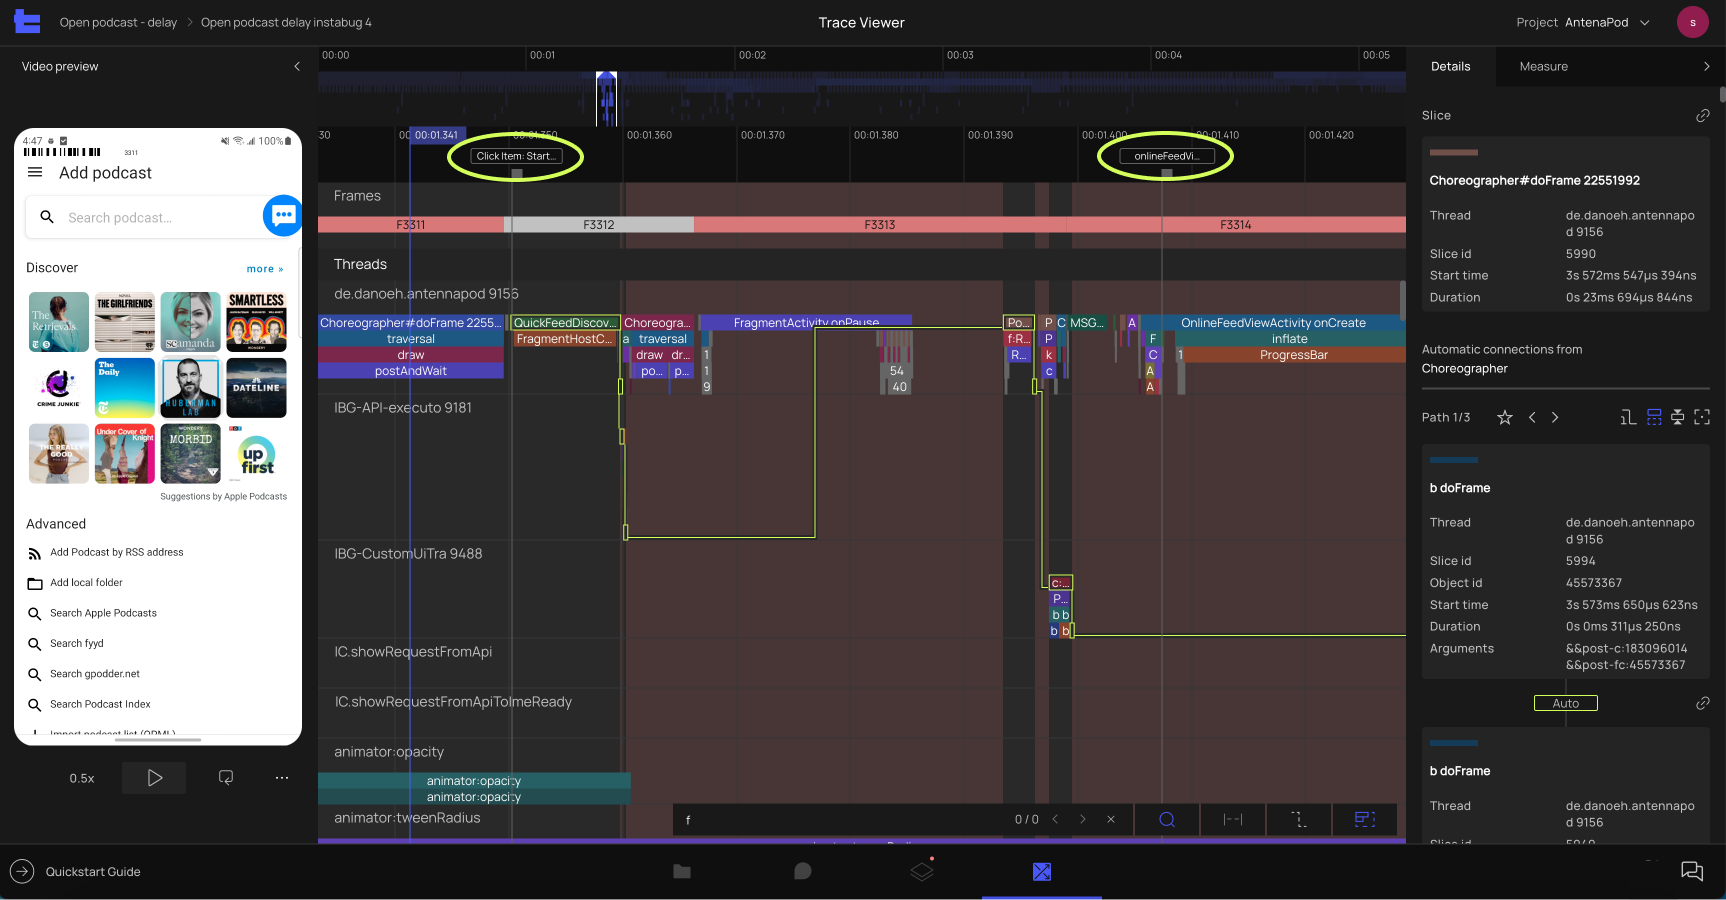Select the 'onlineFeedVi...' timeline marker

point(1166,156)
